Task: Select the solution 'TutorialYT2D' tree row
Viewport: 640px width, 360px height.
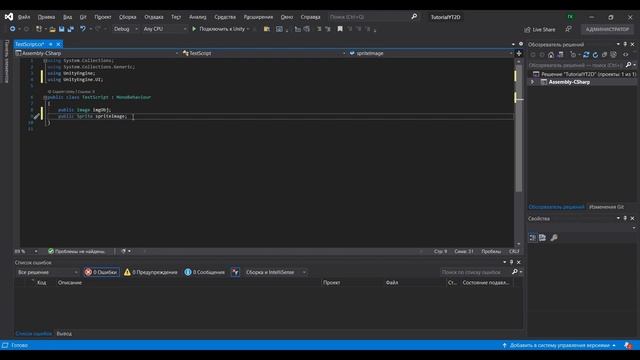Action: click(583, 74)
